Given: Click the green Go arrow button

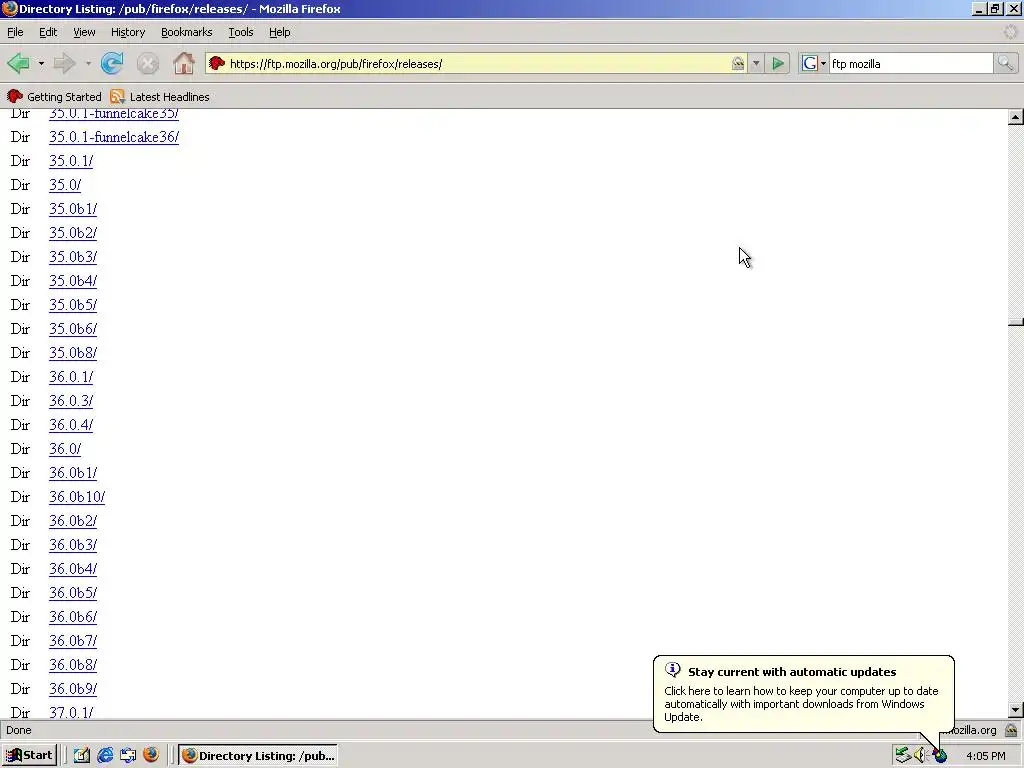Looking at the screenshot, I should [778, 63].
